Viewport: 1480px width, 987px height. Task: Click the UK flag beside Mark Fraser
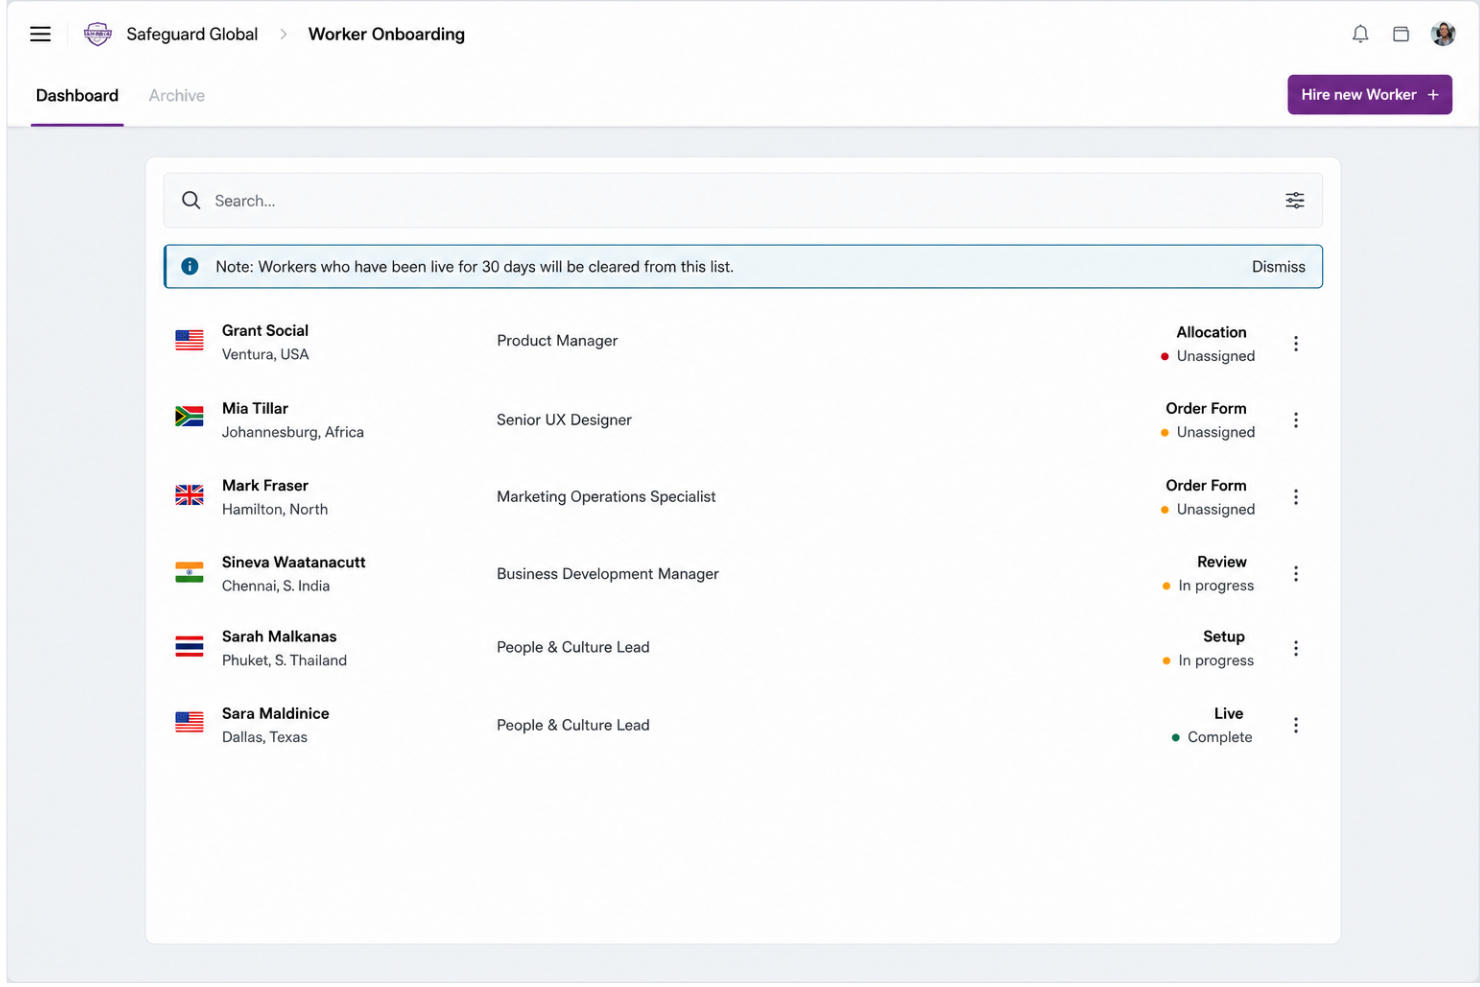click(x=189, y=494)
